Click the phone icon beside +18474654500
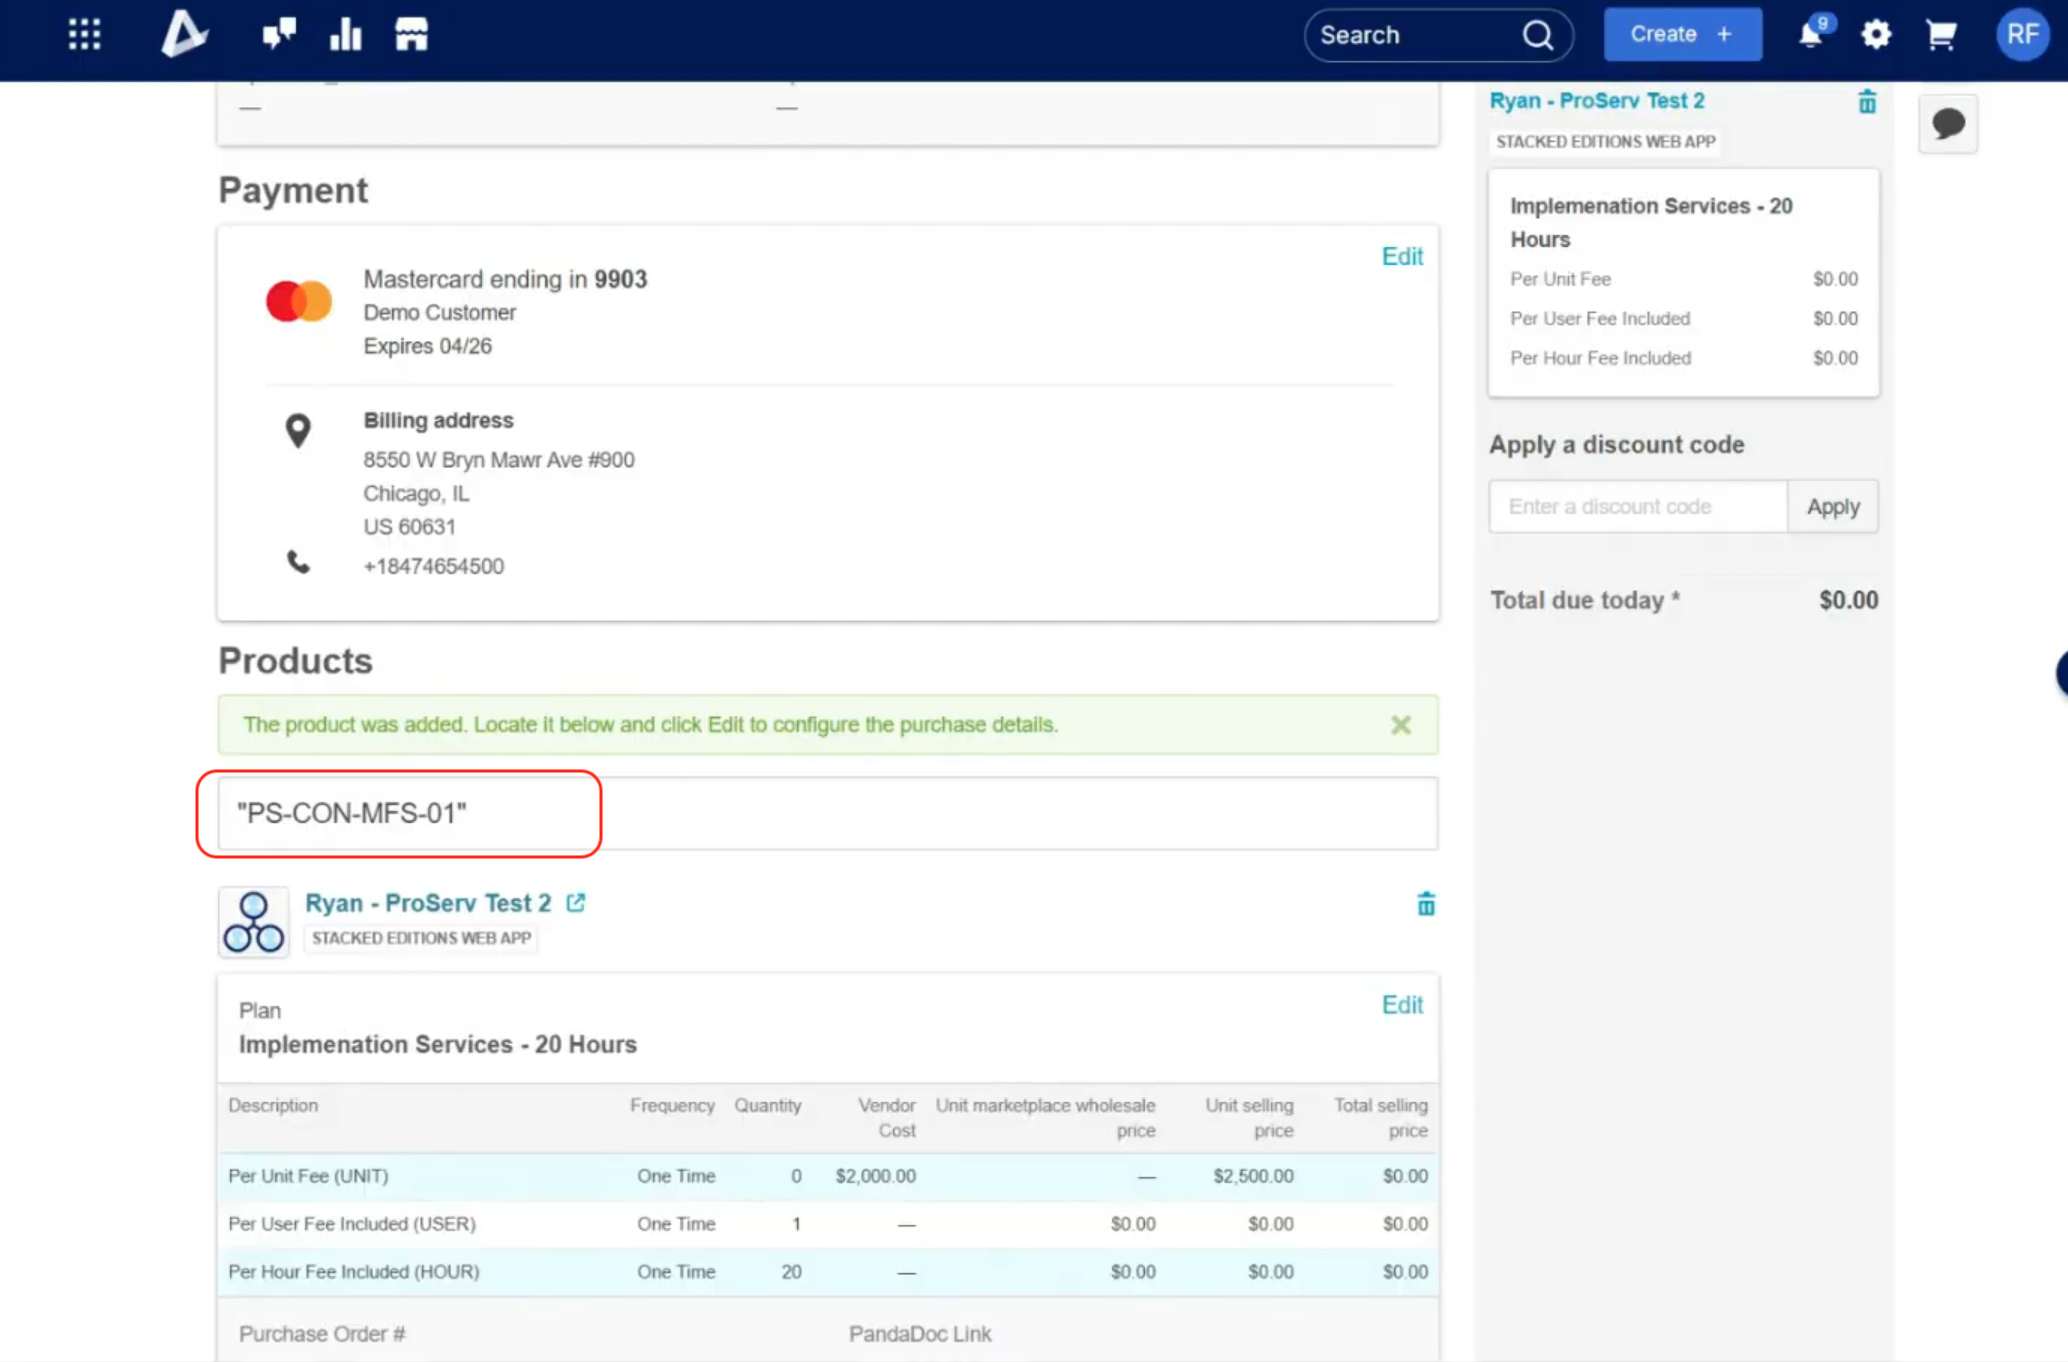The width and height of the screenshot is (2068, 1362). pyautogui.click(x=298, y=562)
